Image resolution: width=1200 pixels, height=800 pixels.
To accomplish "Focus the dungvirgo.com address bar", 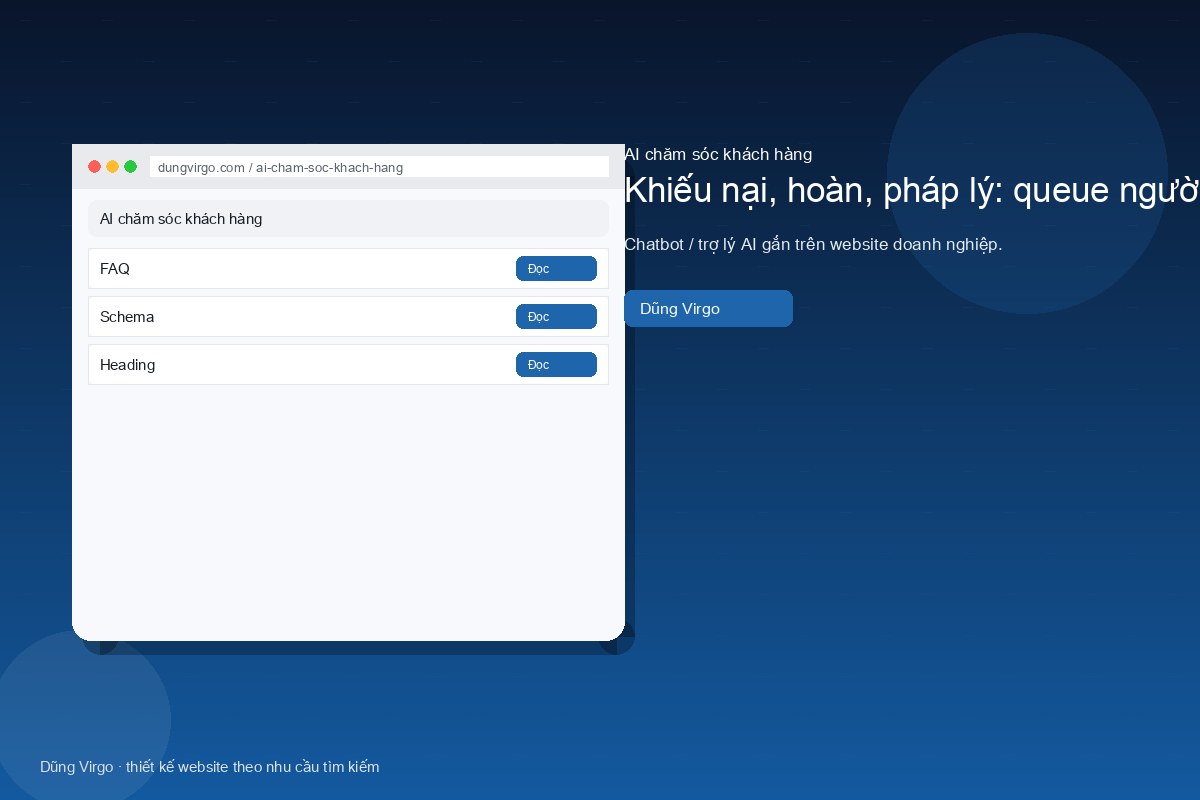I will pyautogui.click(x=379, y=167).
